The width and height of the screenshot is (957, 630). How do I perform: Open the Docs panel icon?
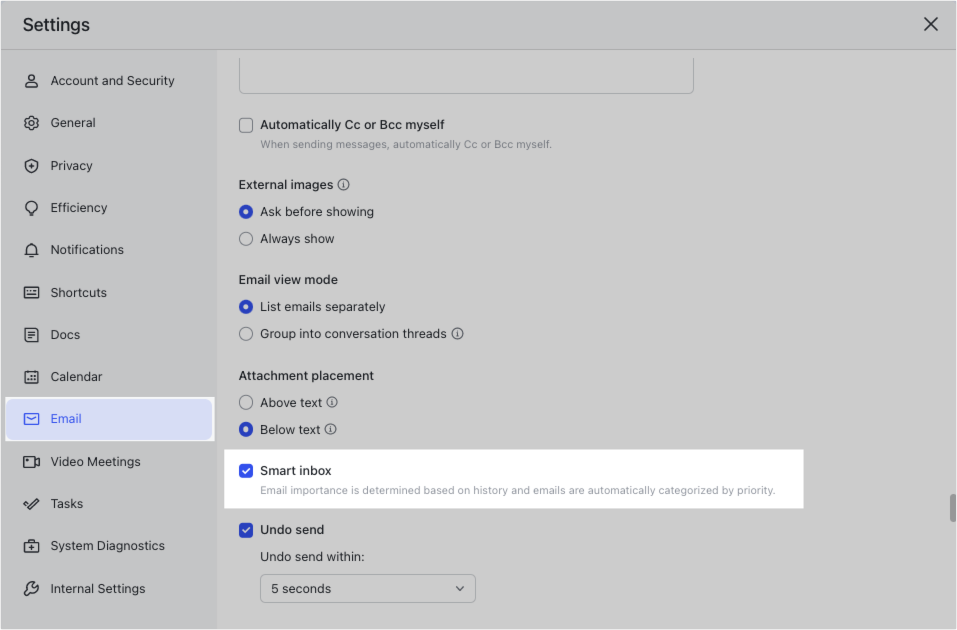point(33,334)
